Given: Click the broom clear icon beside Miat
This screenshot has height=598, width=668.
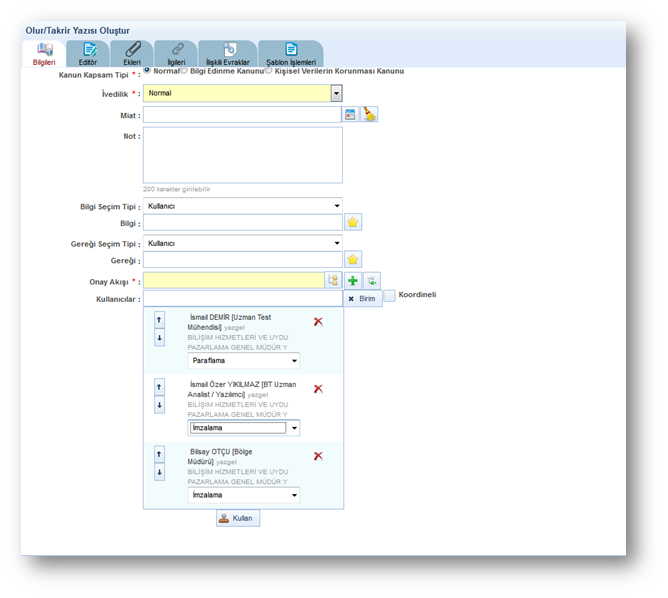Looking at the screenshot, I should tap(369, 115).
